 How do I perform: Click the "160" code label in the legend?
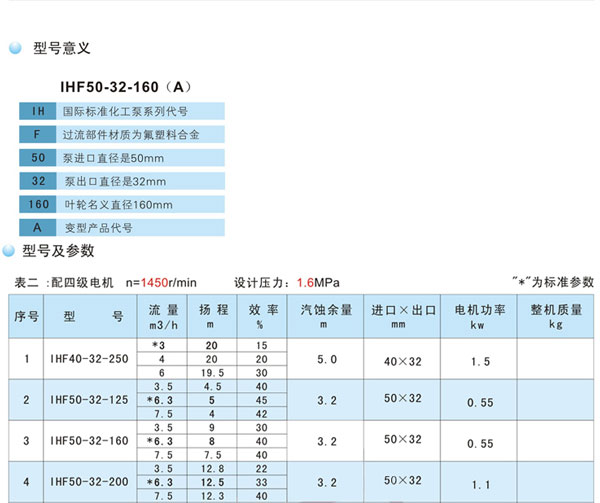coord(37,204)
